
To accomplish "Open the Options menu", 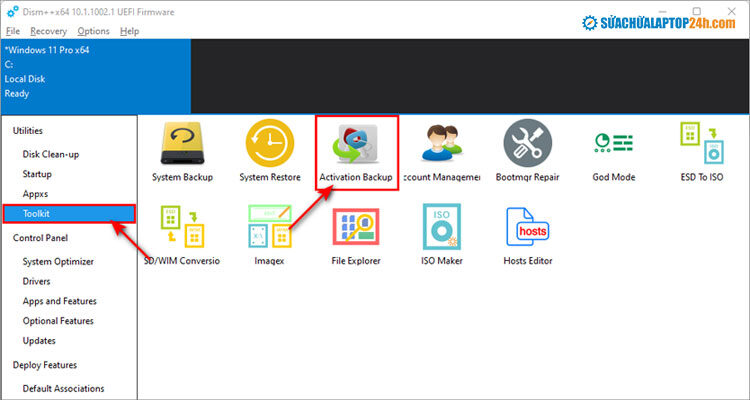I will 93,31.
